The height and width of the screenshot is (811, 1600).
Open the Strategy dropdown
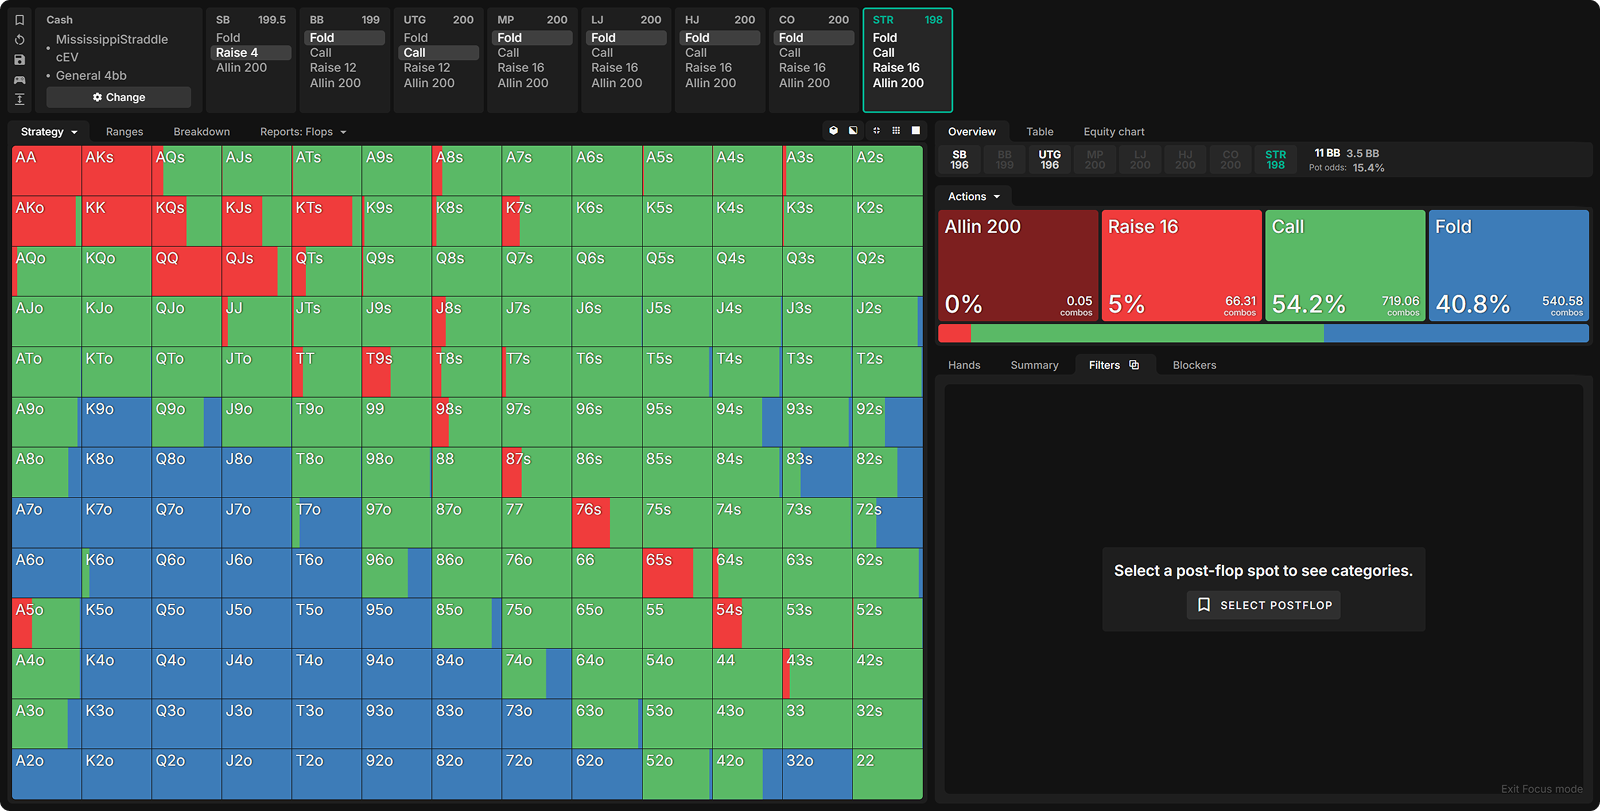(48, 132)
